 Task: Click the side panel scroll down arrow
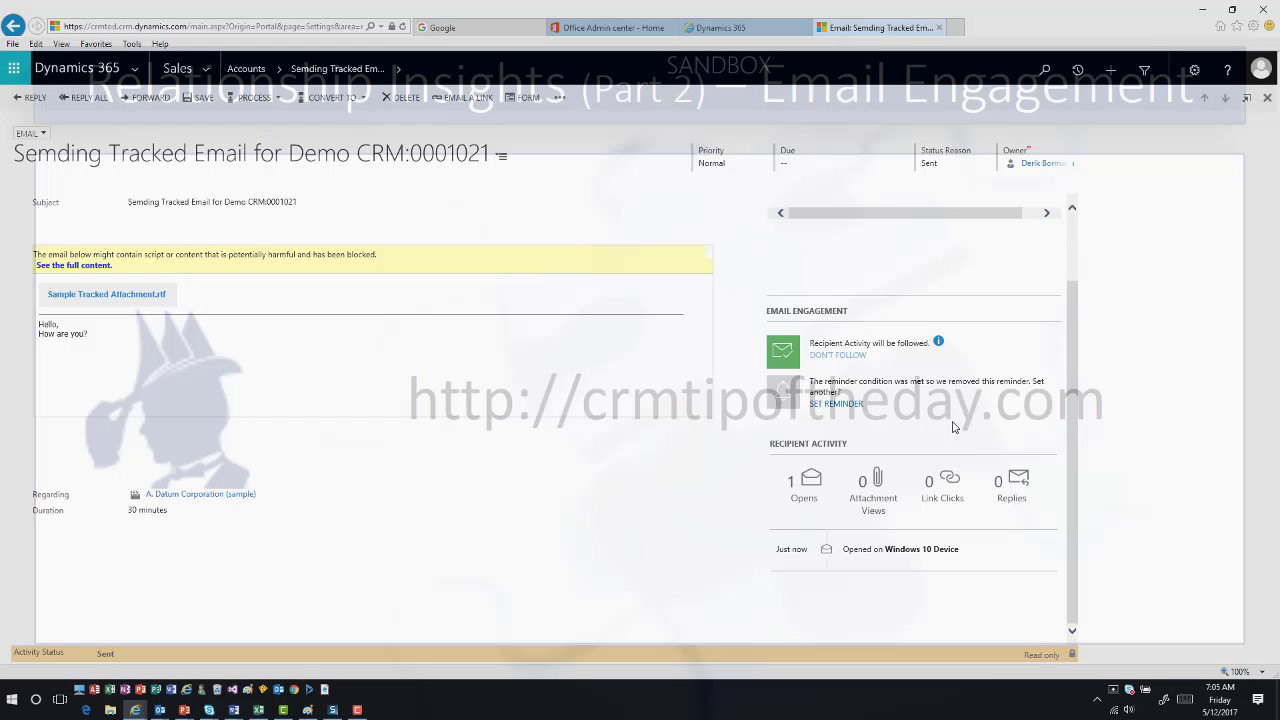click(x=1072, y=630)
